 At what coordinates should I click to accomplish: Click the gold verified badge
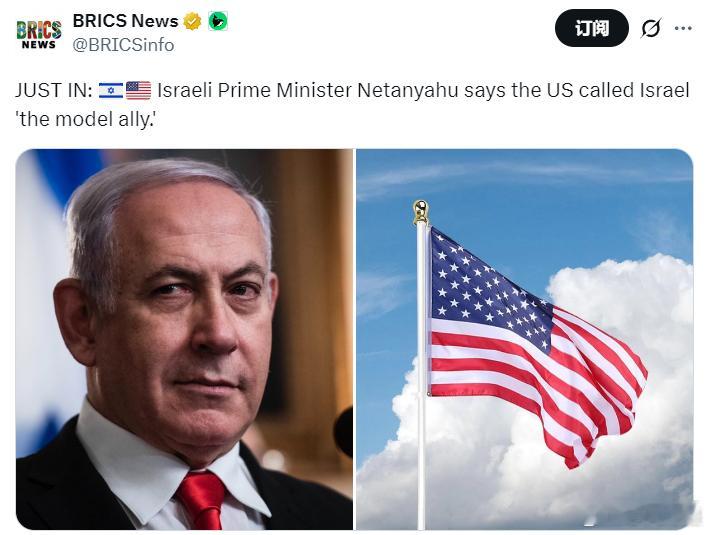pos(192,21)
